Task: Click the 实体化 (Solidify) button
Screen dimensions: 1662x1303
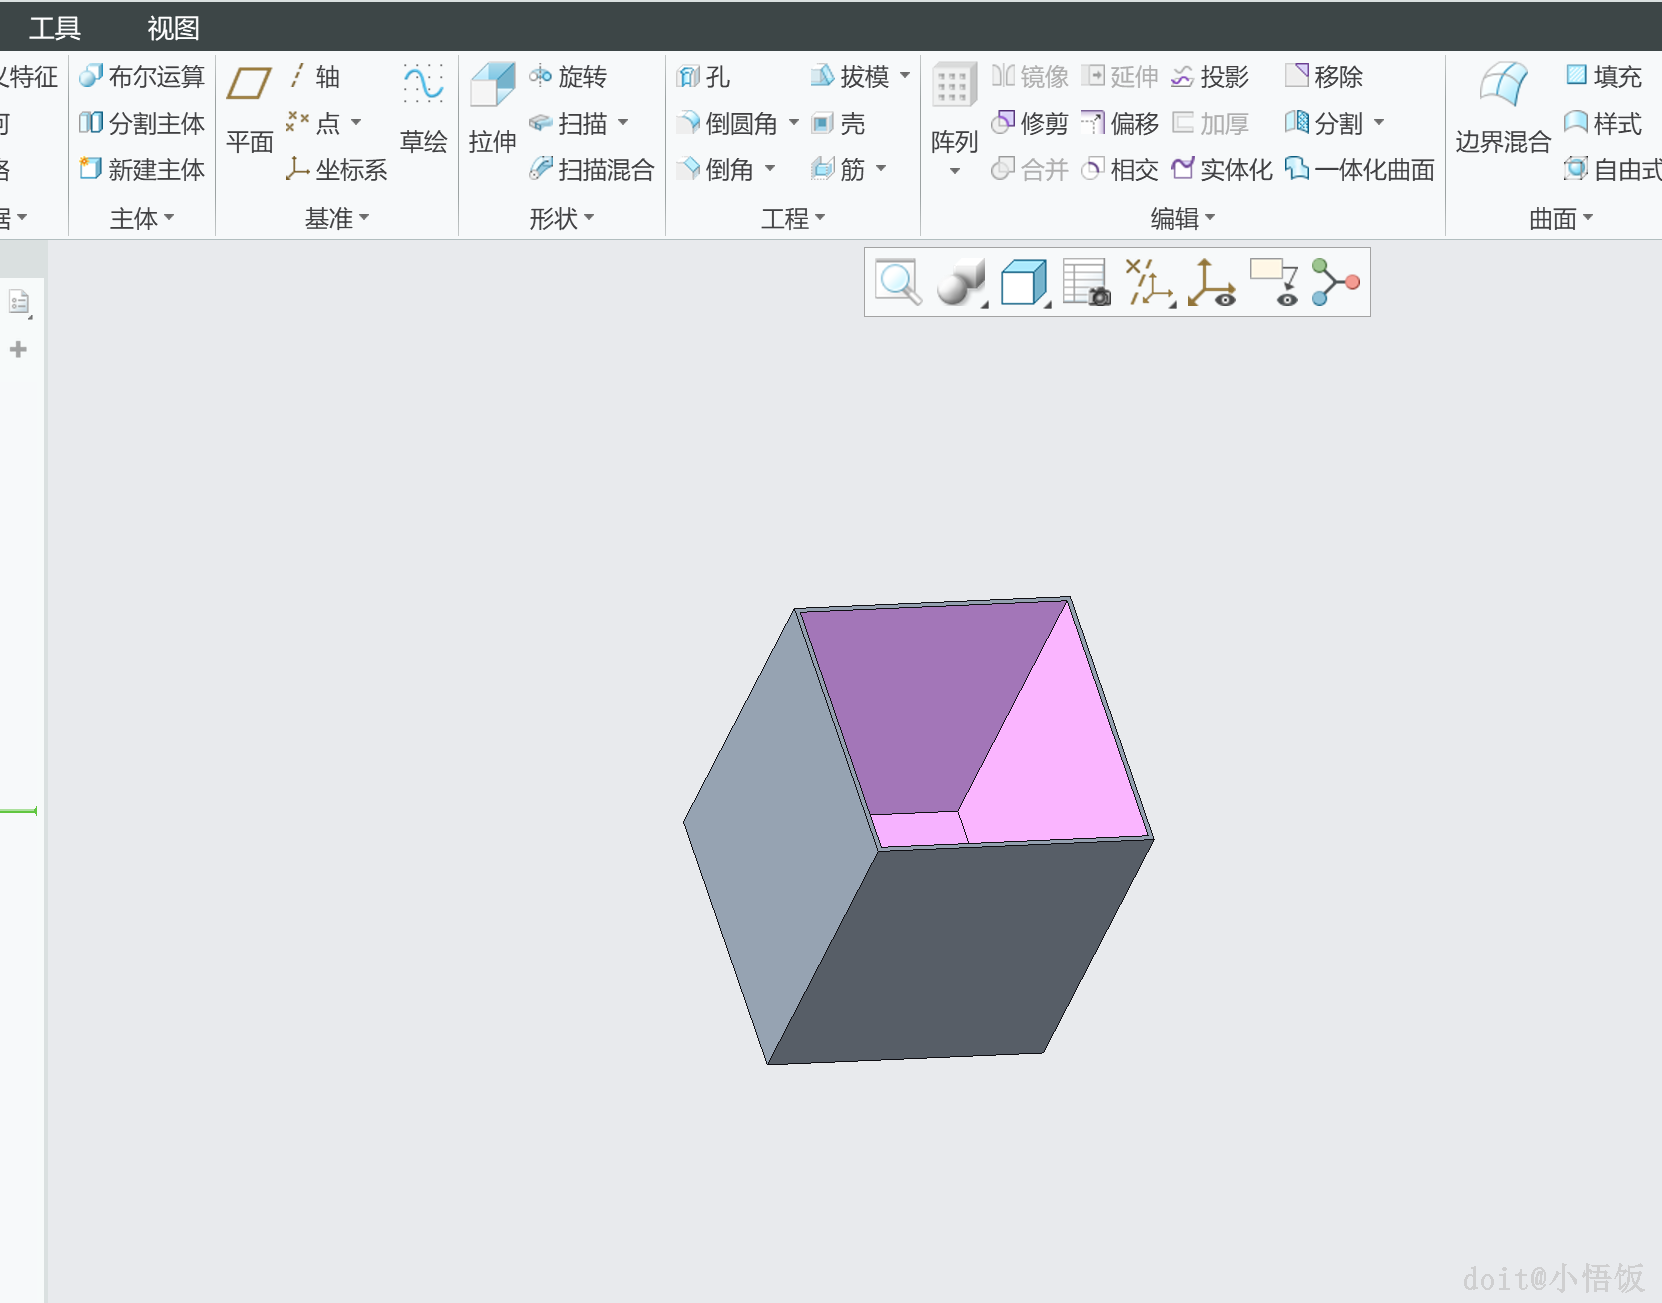Action: tap(1222, 170)
